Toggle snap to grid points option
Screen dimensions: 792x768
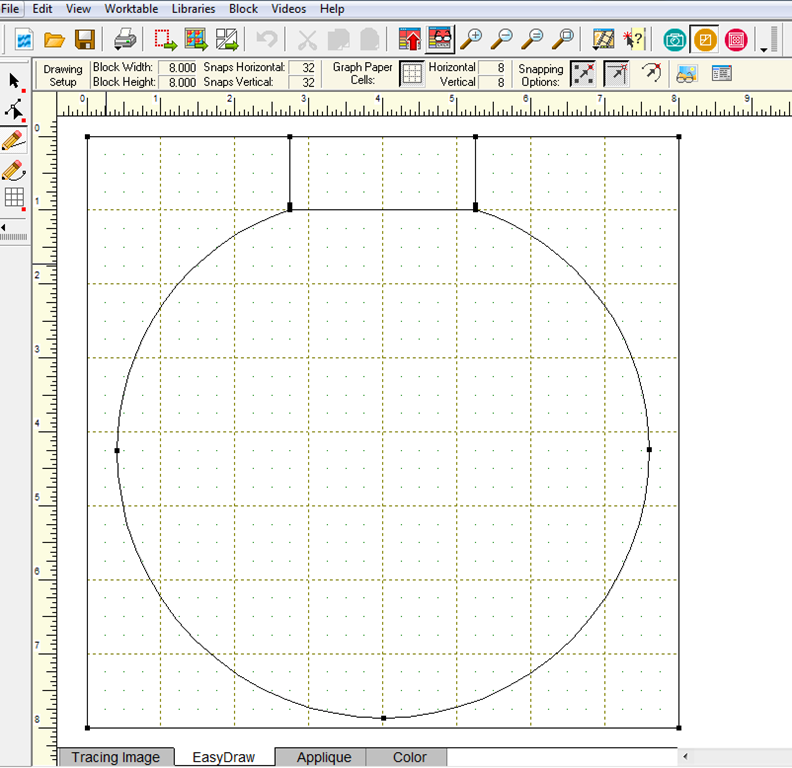pyautogui.click(x=583, y=74)
